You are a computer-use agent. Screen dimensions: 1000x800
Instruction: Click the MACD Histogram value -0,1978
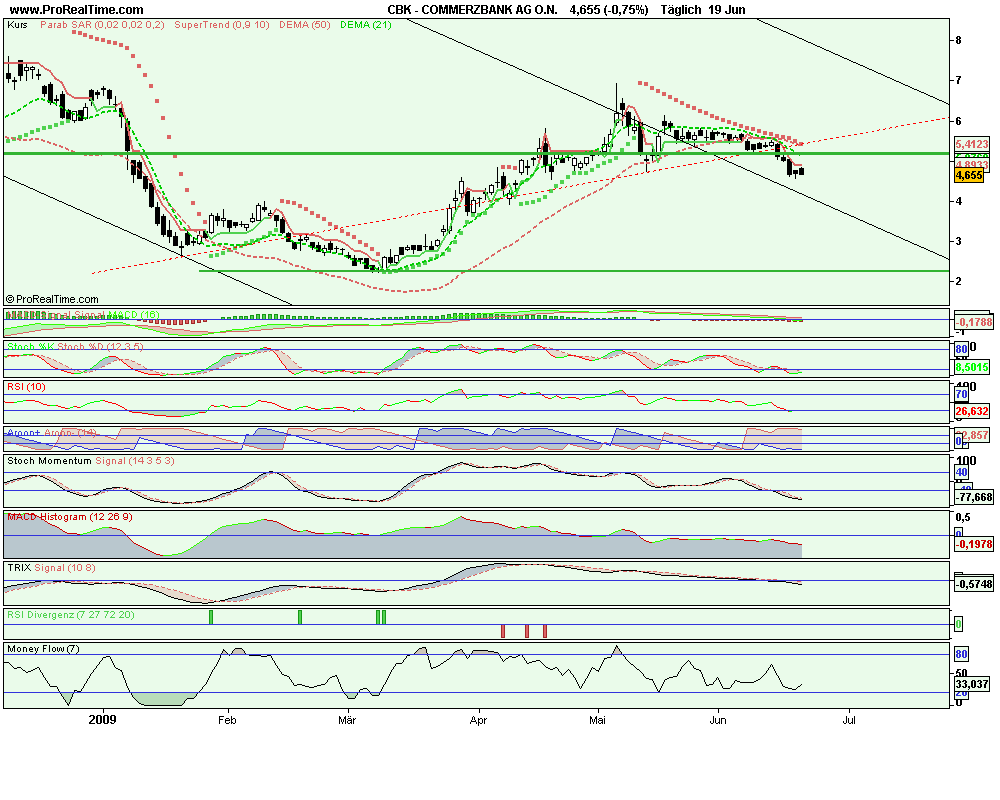coord(974,544)
